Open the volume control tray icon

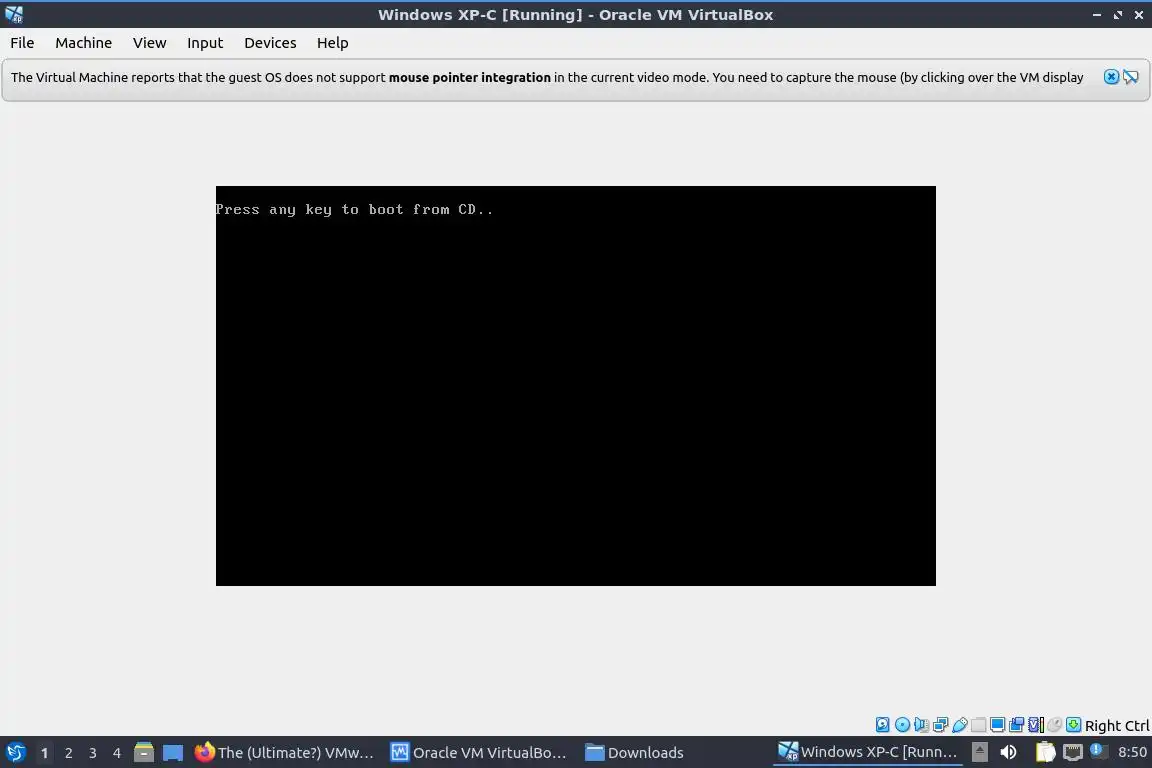click(1008, 752)
